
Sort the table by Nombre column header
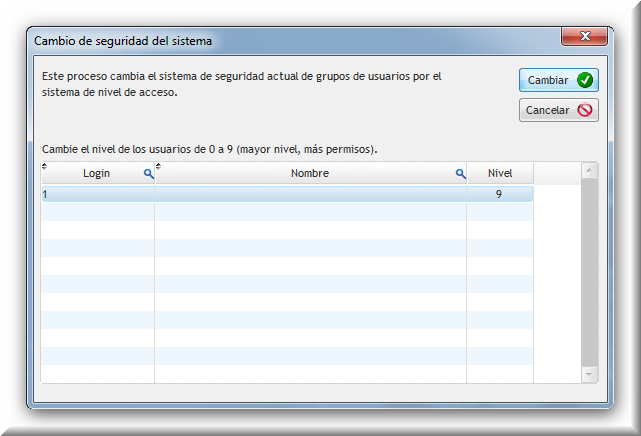click(x=309, y=174)
